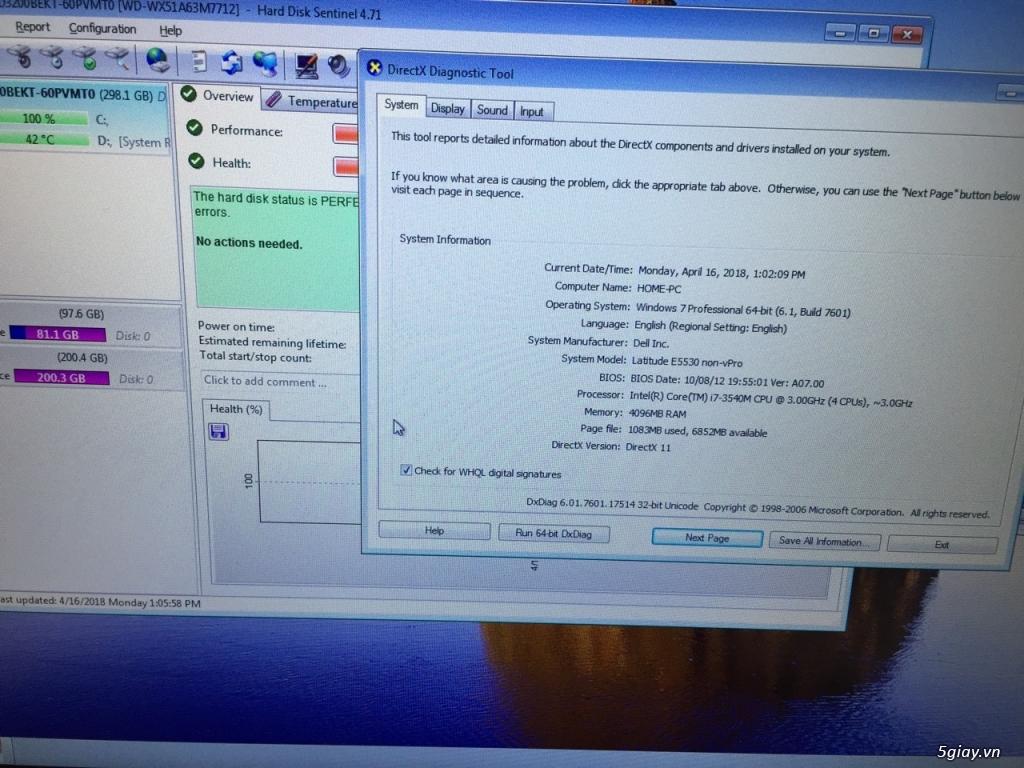Viewport: 1024px width, 768px height.
Task: Click the disk with green checkmark toolbar icon
Action: [85, 58]
